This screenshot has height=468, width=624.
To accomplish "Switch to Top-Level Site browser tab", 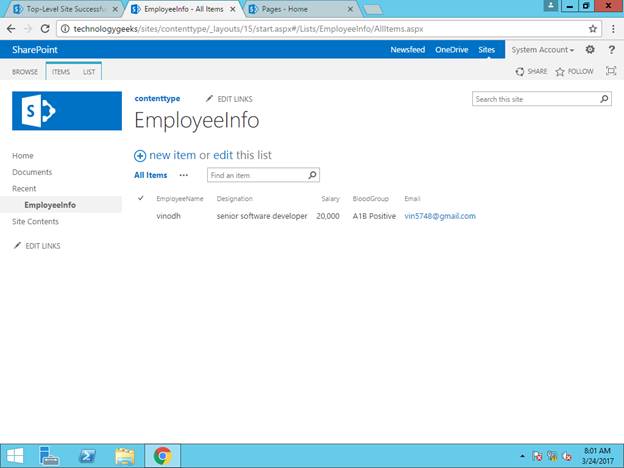I will [64, 9].
